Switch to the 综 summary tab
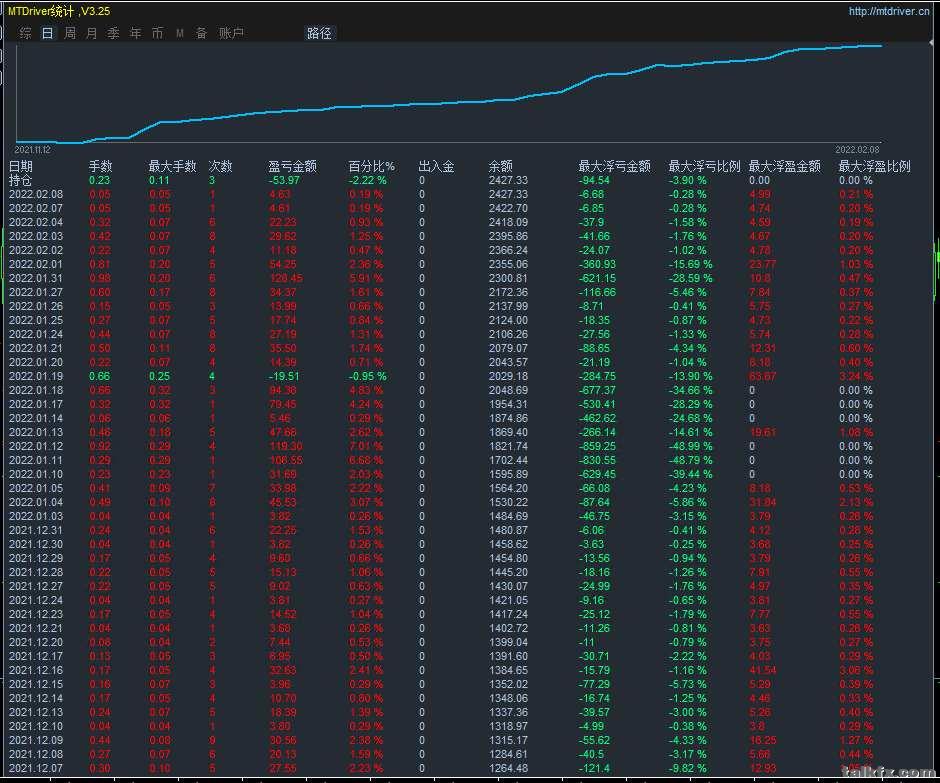The height and width of the screenshot is (783, 940). coord(25,33)
